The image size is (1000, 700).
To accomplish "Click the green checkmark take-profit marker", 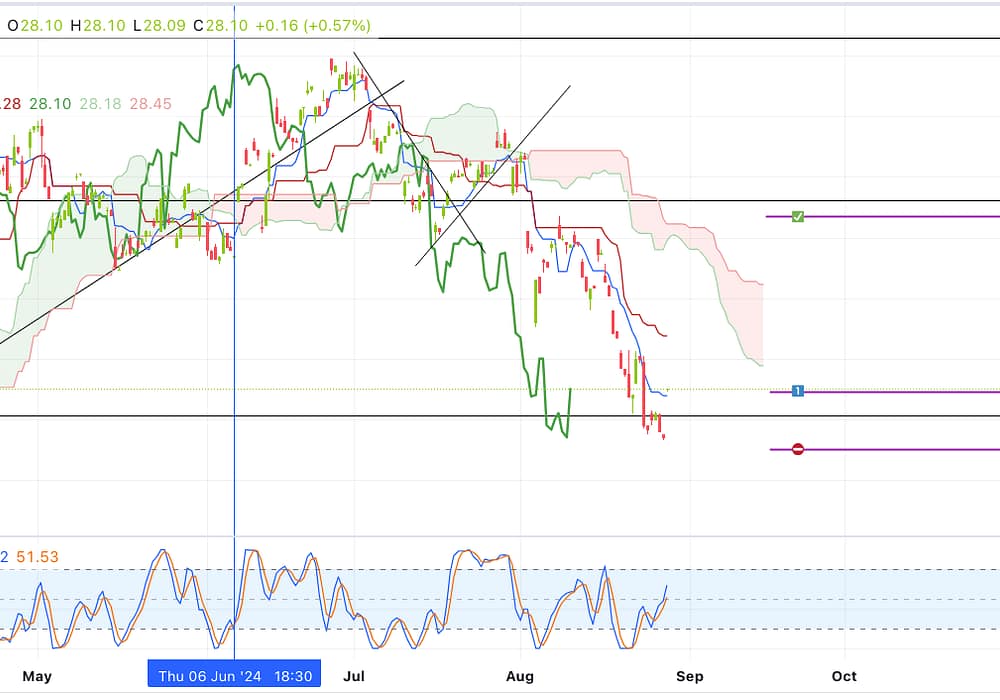I will click(797, 216).
